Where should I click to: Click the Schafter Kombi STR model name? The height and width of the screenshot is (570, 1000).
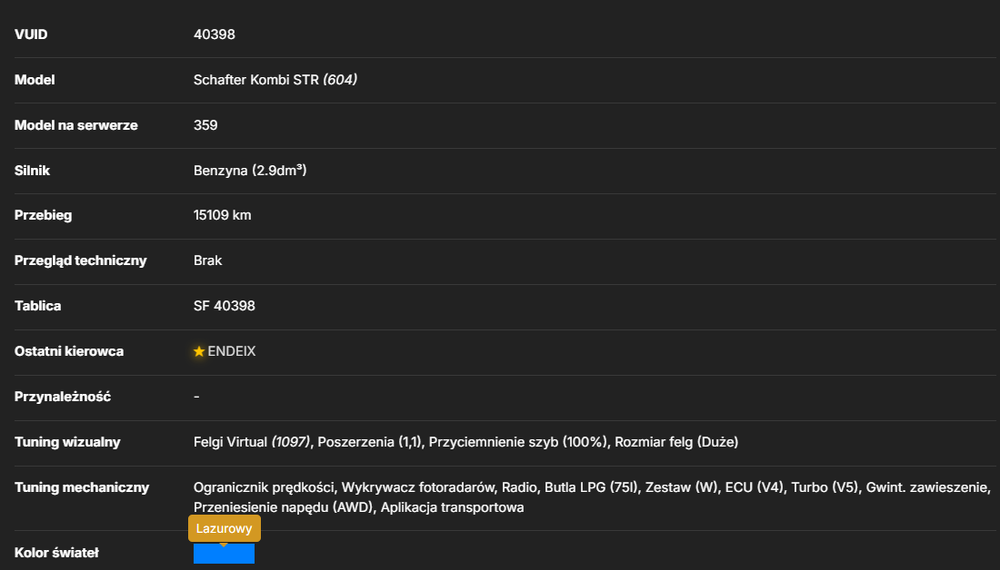click(256, 80)
